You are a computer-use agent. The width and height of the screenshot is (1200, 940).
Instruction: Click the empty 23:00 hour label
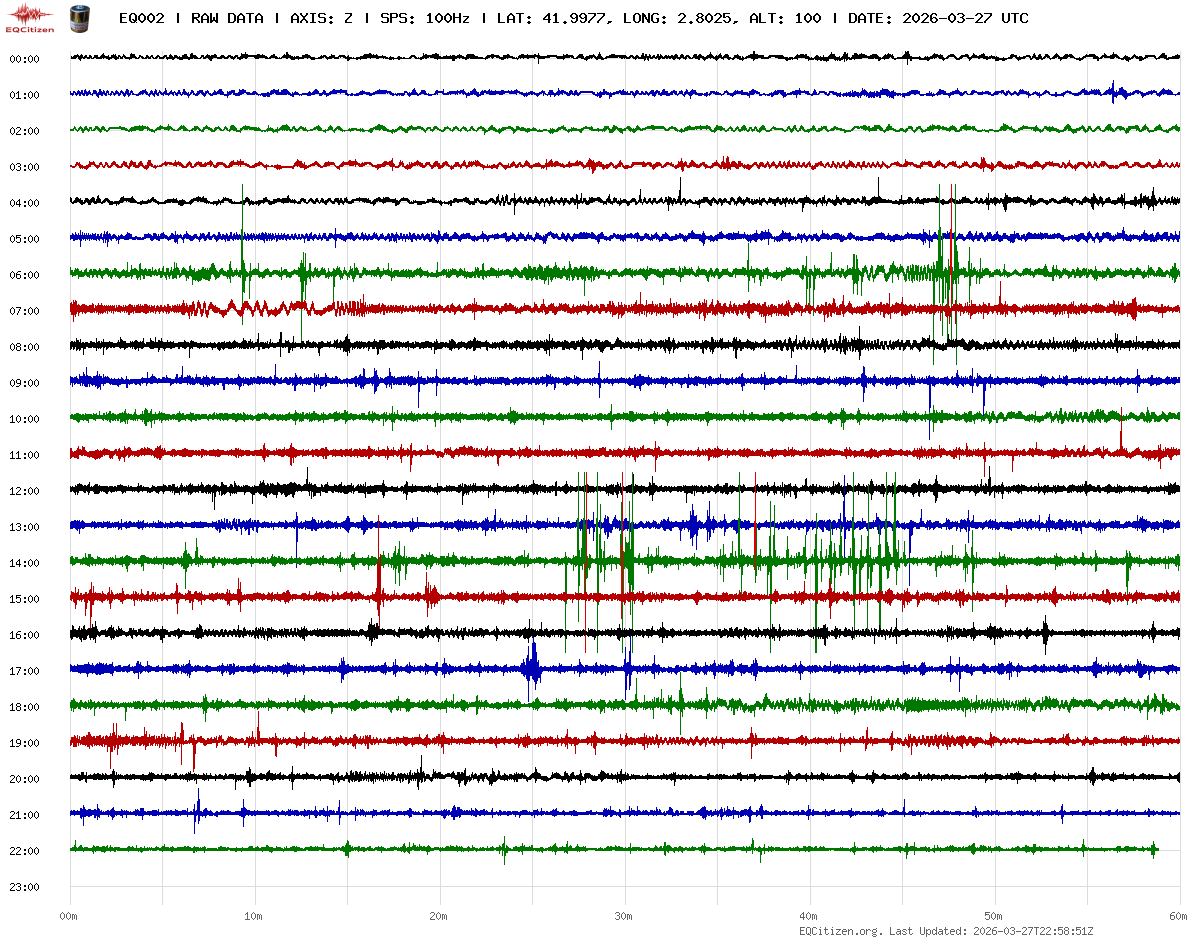(x=24, y=887)
